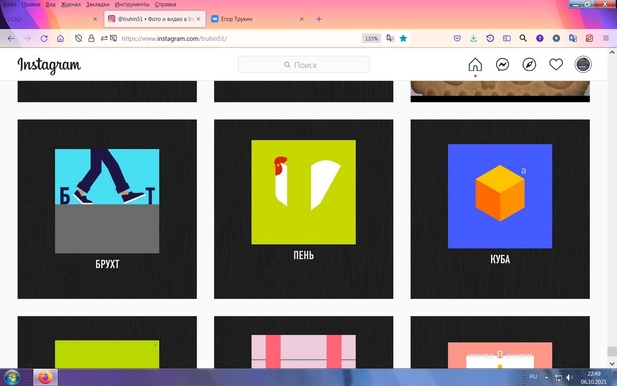Click the Firefox taskbar icon
The image size is (617, 386).
[x=45, y=378]
